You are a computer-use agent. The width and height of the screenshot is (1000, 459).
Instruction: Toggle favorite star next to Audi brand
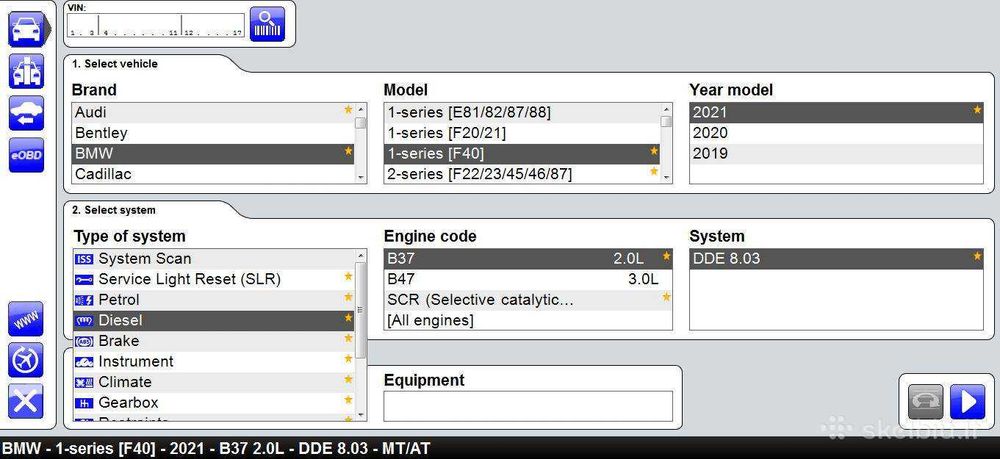pos(348,110)
